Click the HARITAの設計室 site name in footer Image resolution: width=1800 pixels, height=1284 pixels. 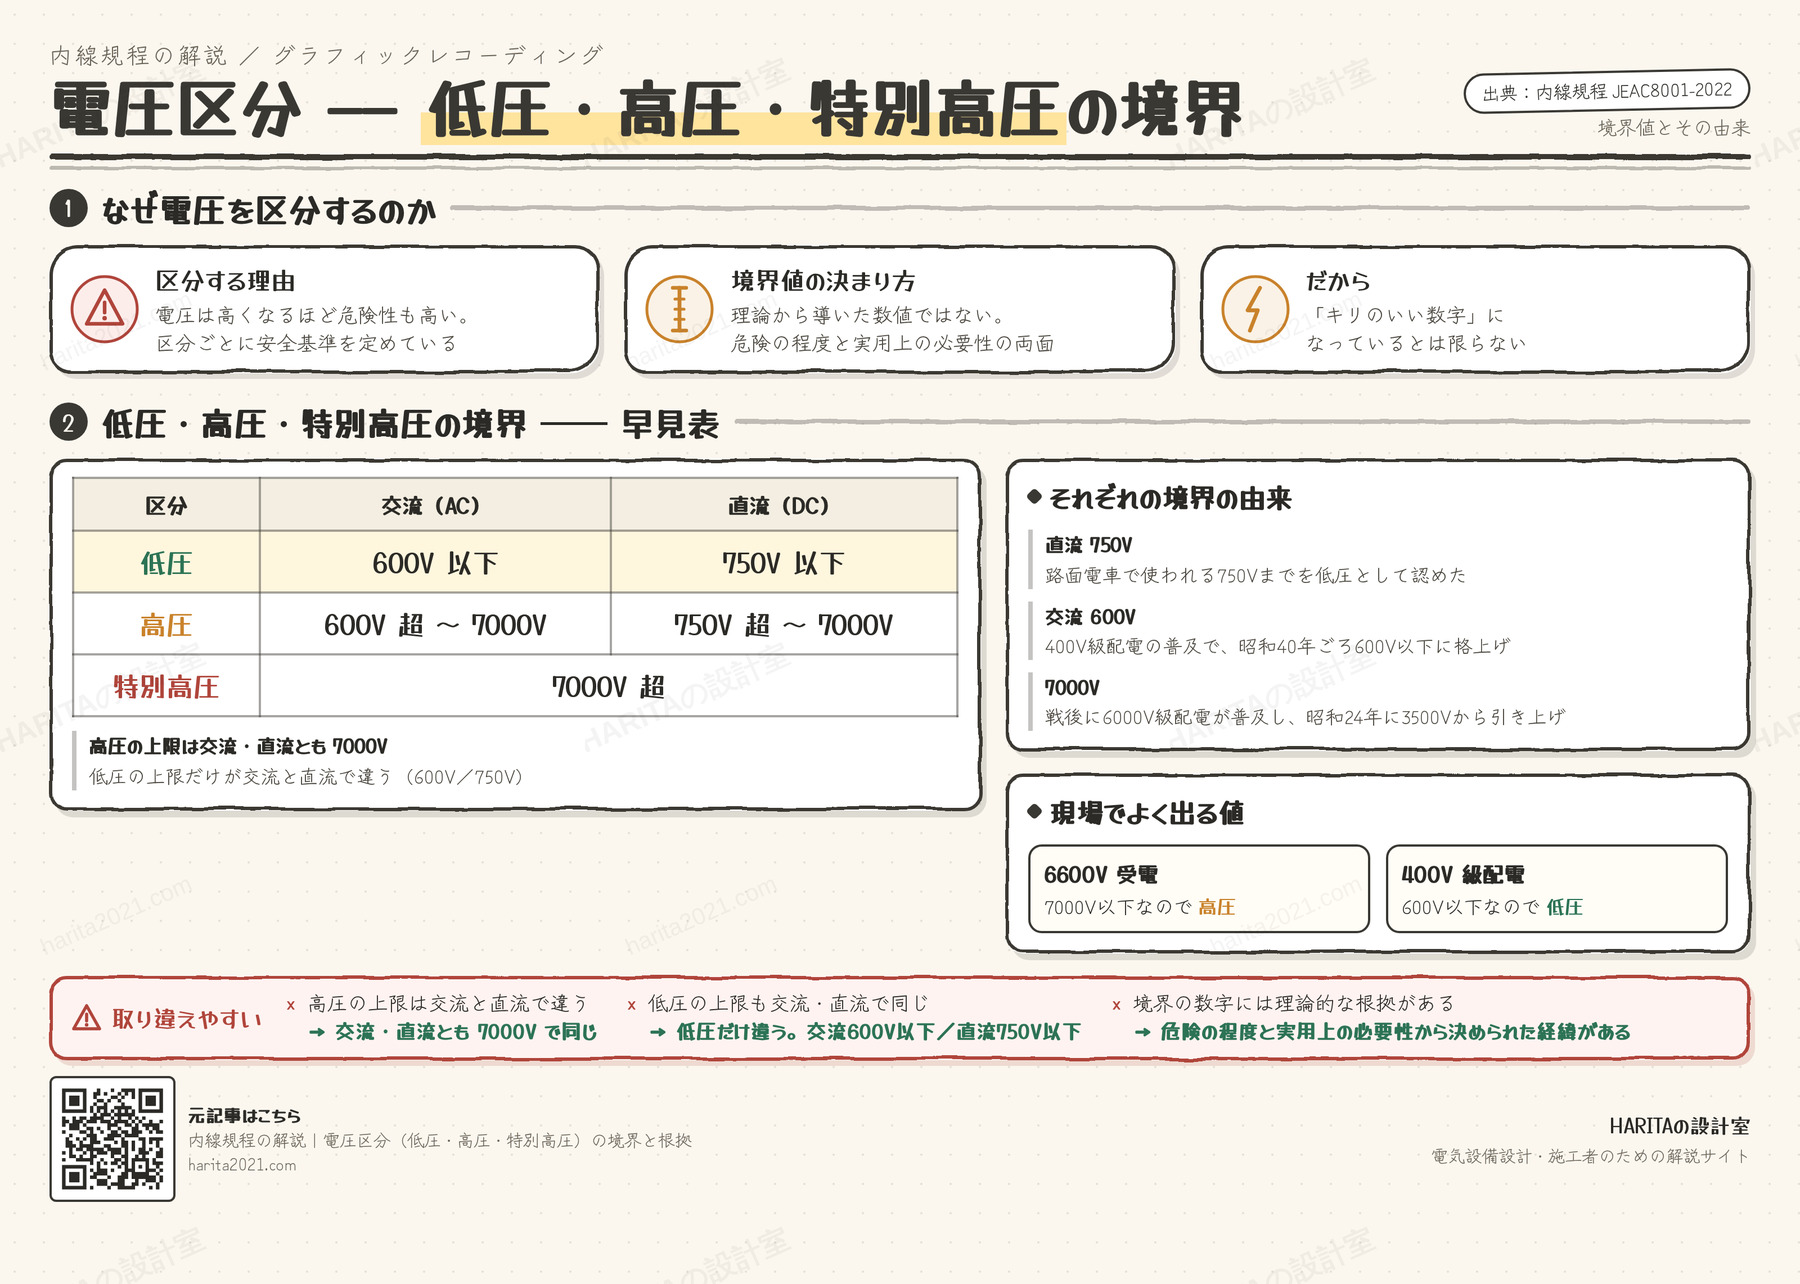click(1679, 1126)
